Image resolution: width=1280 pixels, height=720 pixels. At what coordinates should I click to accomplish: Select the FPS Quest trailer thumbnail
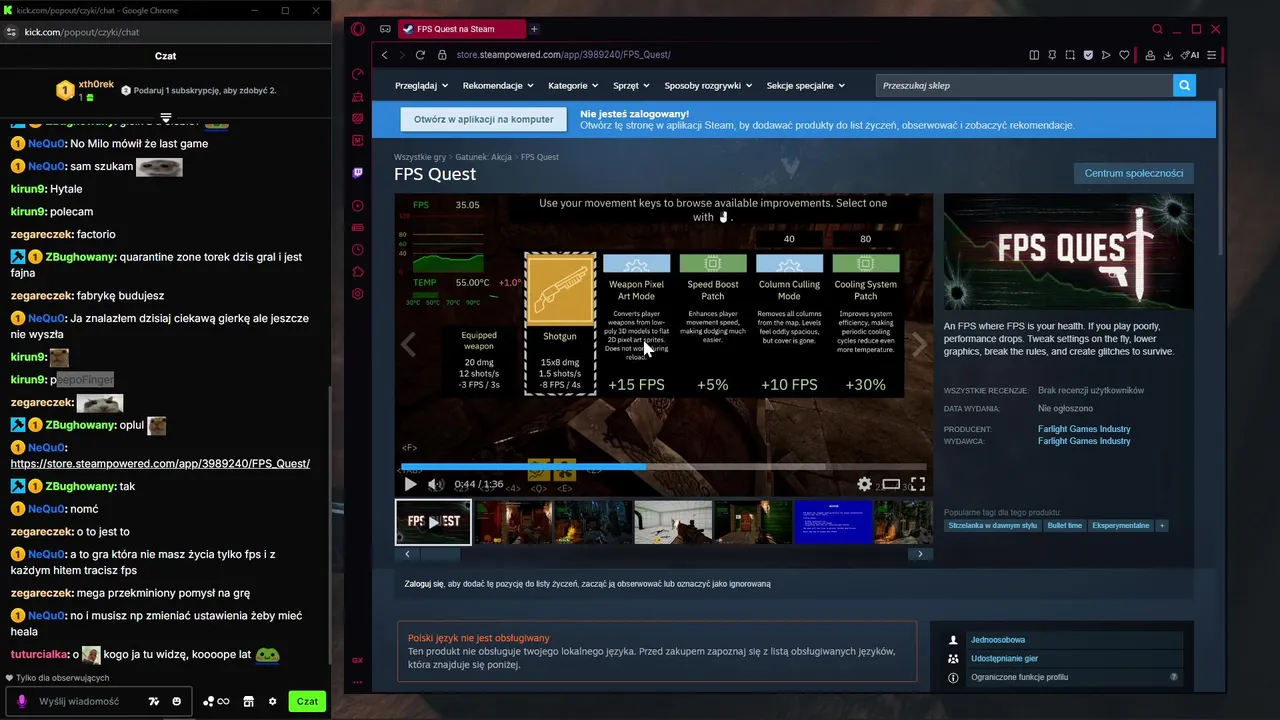[433, 522]
